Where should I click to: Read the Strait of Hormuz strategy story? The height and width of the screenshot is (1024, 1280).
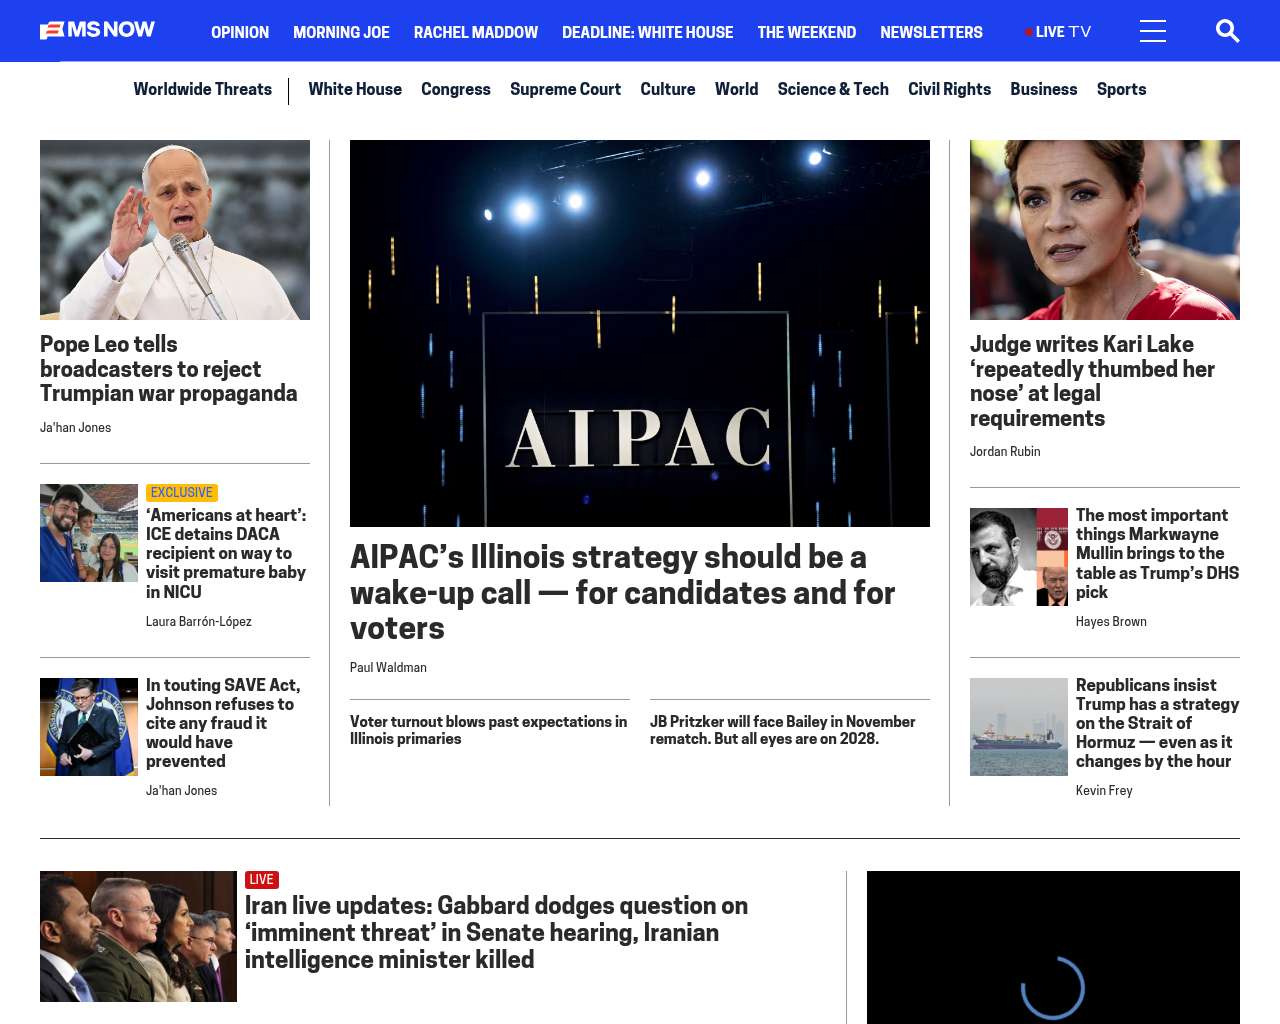tap(1157, 723)
